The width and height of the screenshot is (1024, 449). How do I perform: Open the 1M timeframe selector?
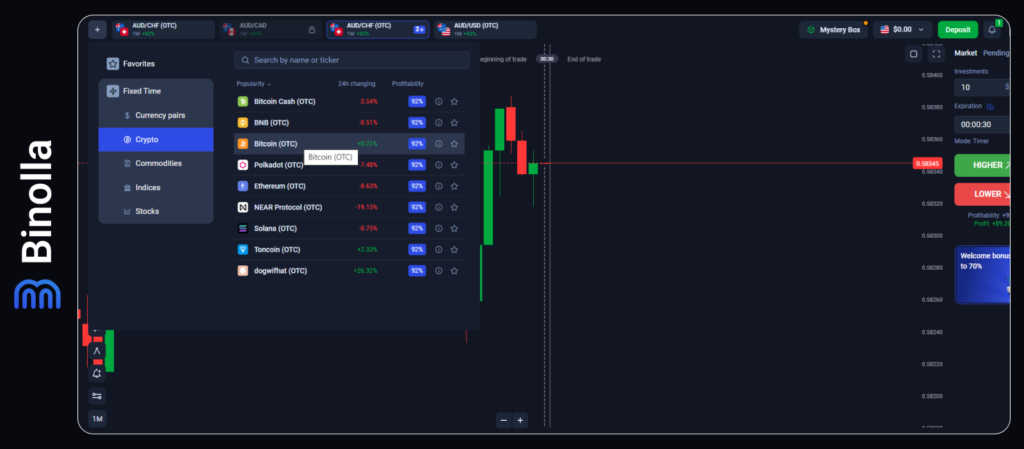[97, 418]
